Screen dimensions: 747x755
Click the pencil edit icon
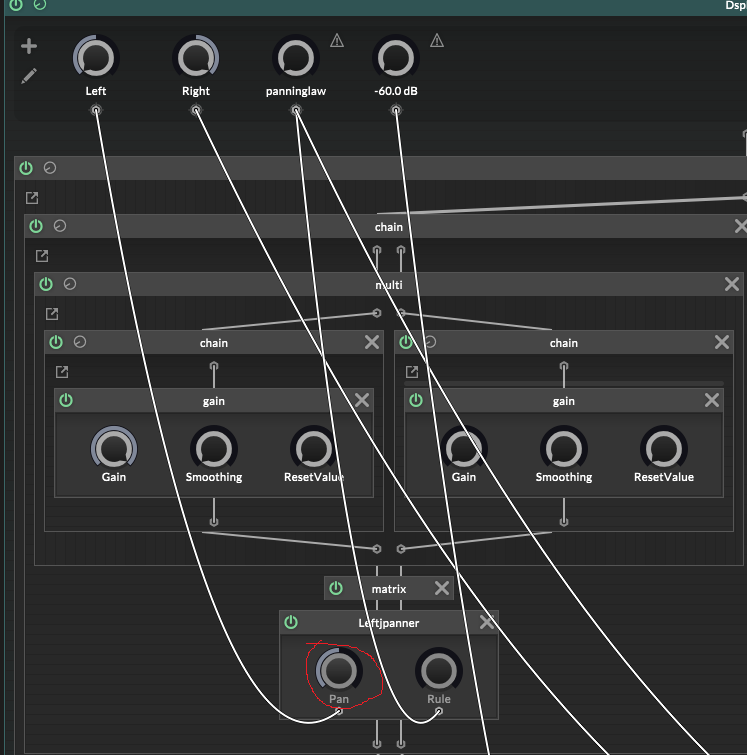tap(29, 76)
